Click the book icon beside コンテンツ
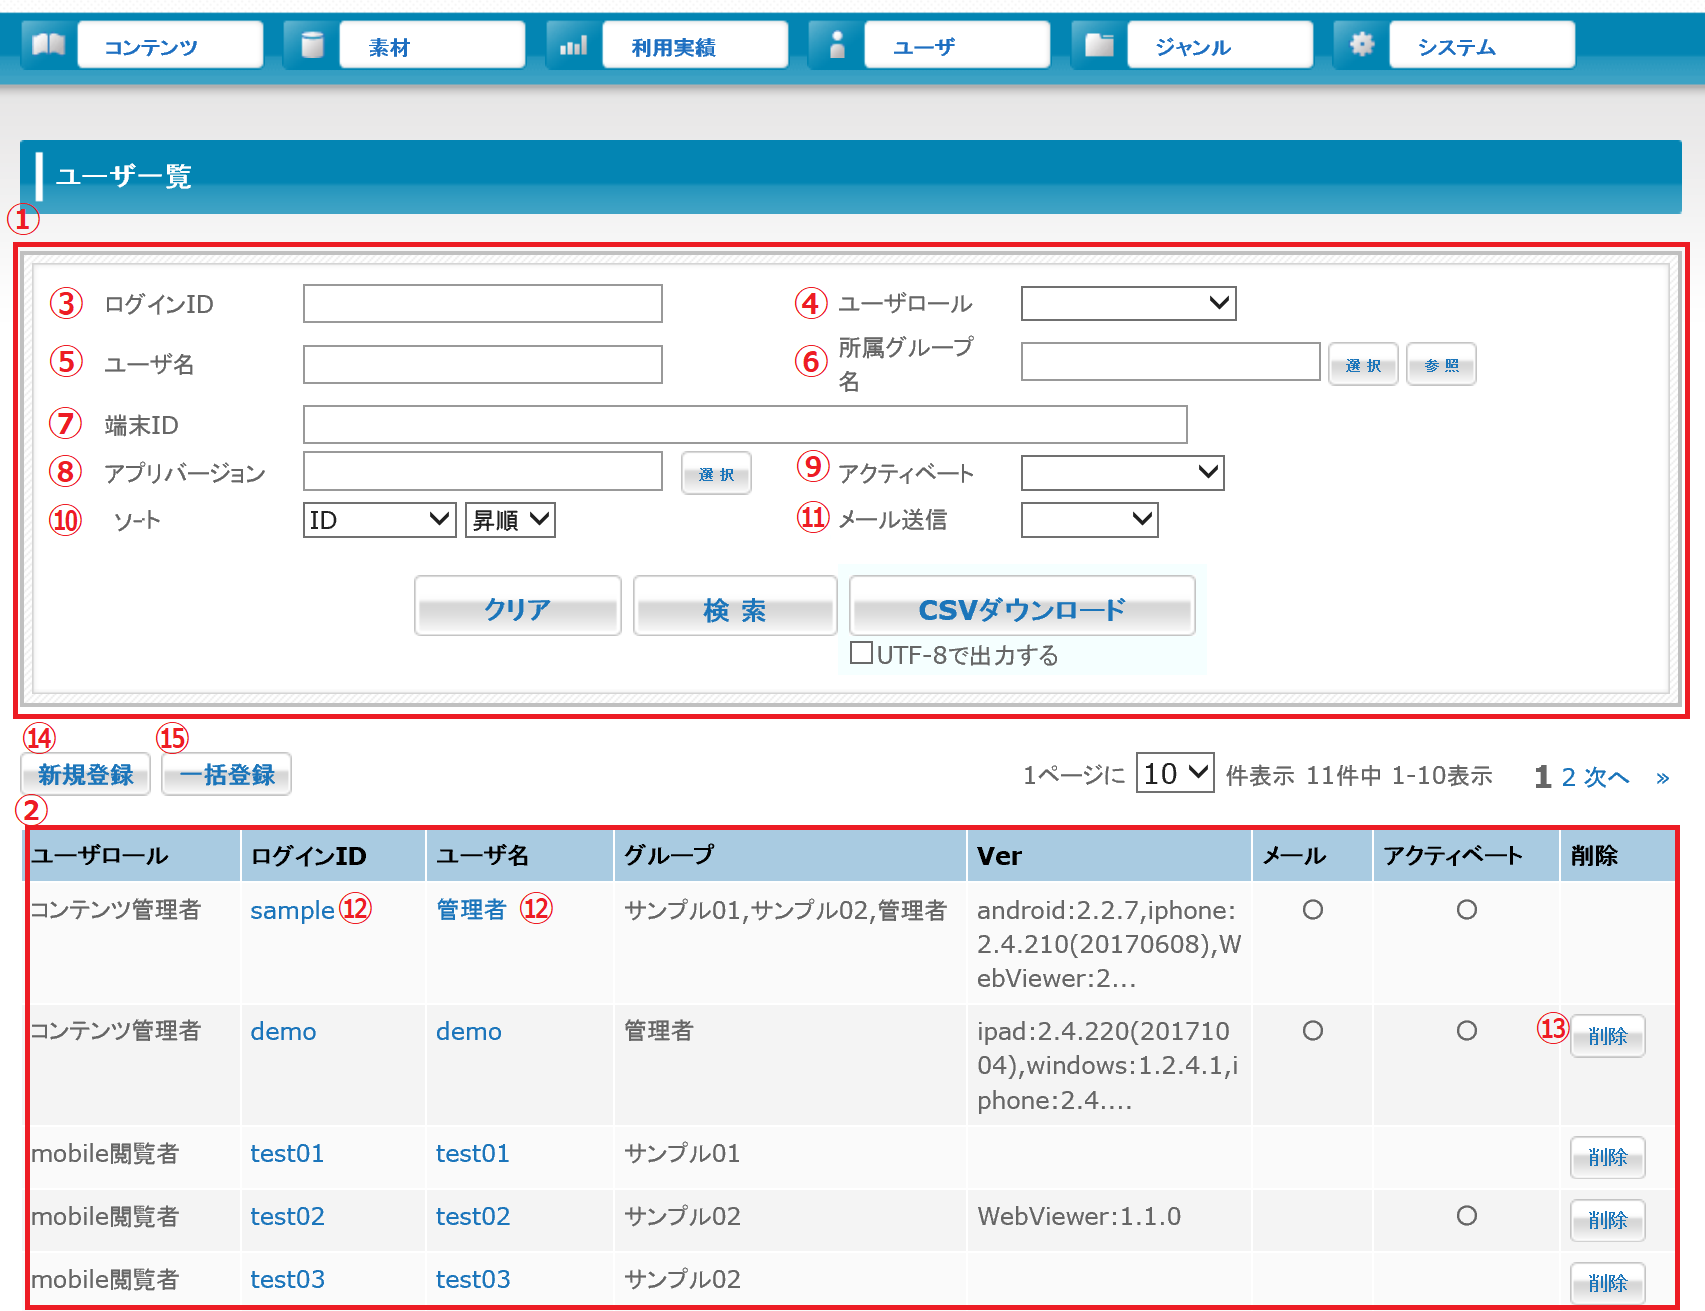The image size is (1705, 1311). pos(48,45)
